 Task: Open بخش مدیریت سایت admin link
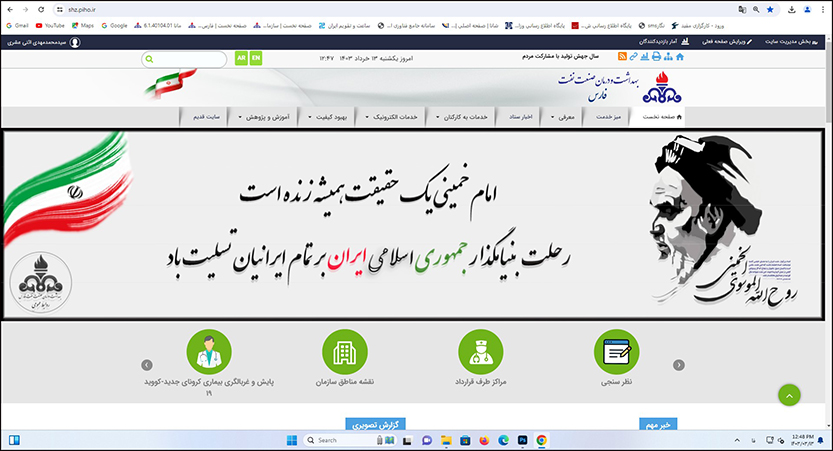click(792, 42)
